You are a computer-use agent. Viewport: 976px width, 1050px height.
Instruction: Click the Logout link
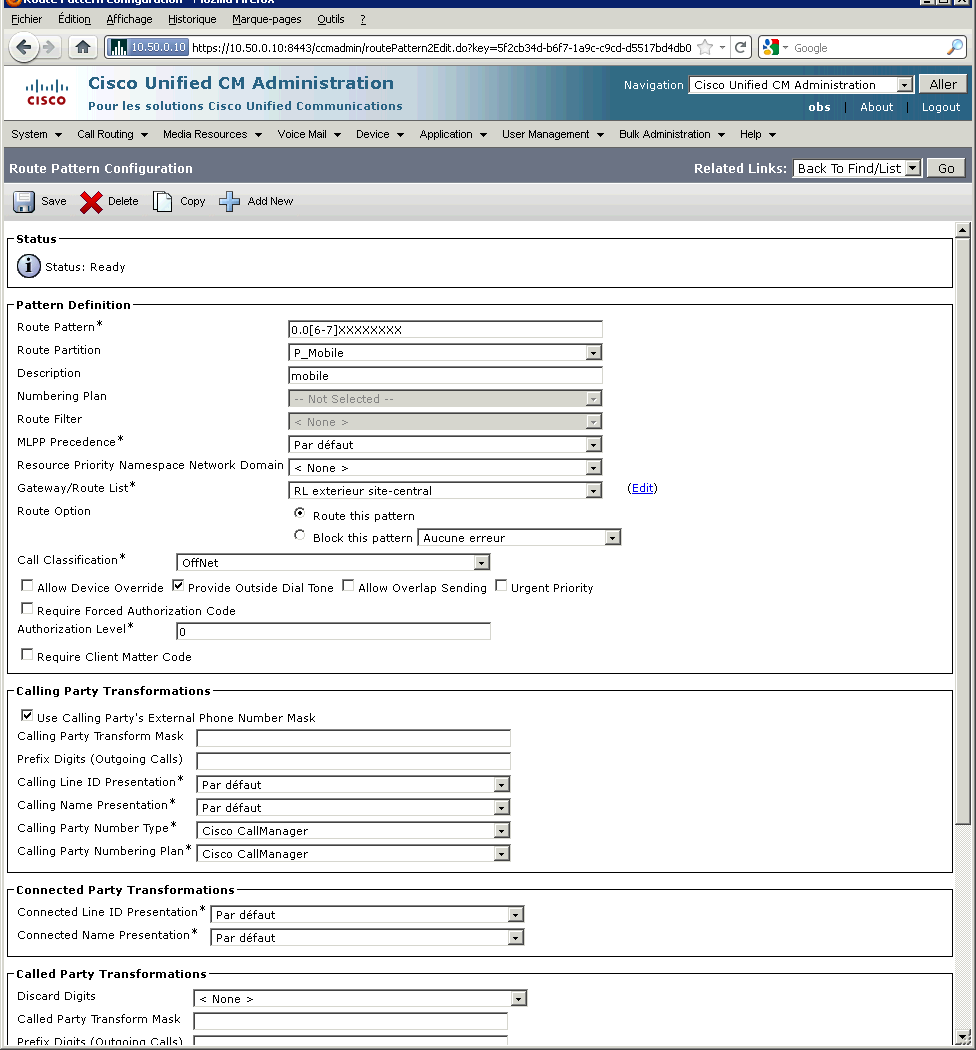(x=940, y=107)
